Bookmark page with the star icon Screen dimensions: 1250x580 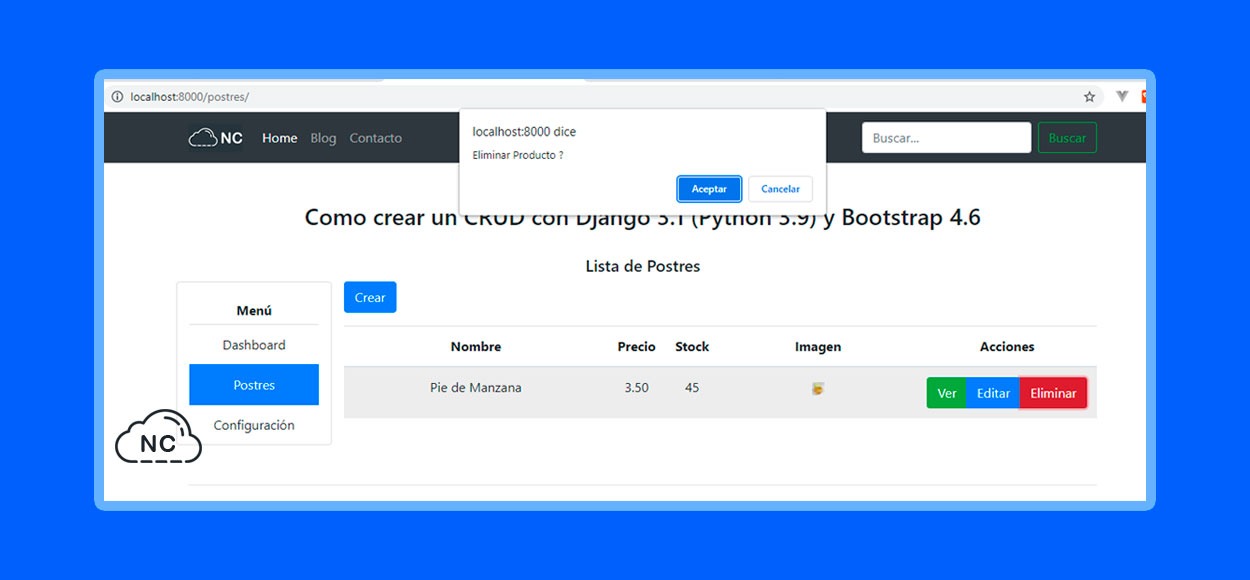tap(1090, 97)
